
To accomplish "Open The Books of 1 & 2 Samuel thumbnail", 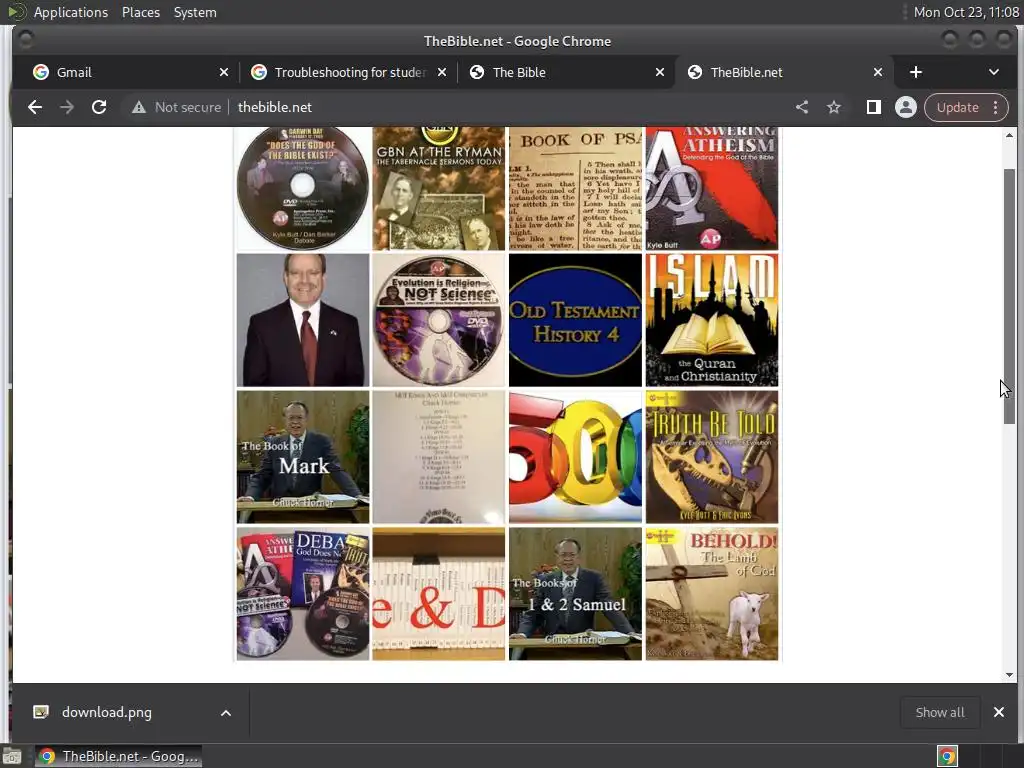I will point(575,594).
